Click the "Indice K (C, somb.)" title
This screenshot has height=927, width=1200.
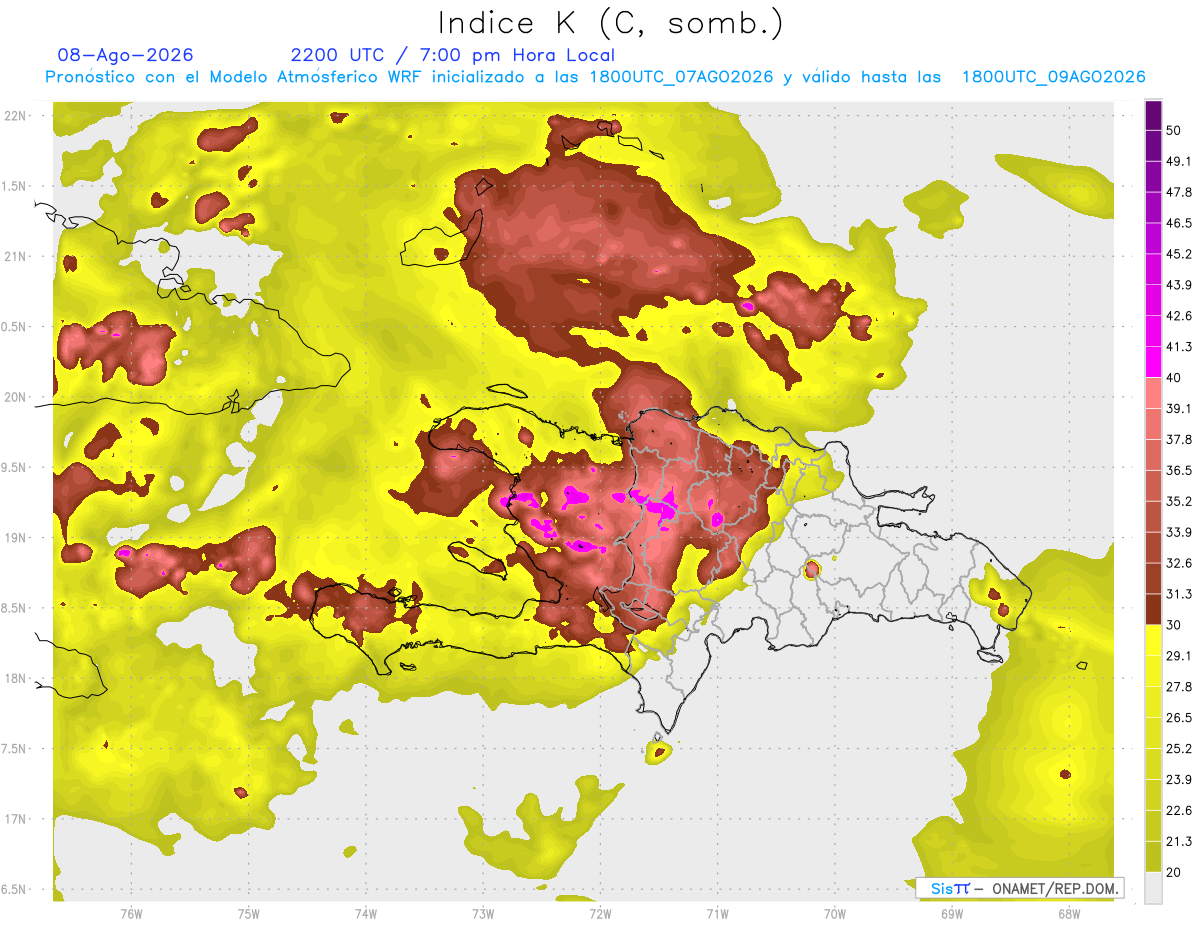(610, 23)
